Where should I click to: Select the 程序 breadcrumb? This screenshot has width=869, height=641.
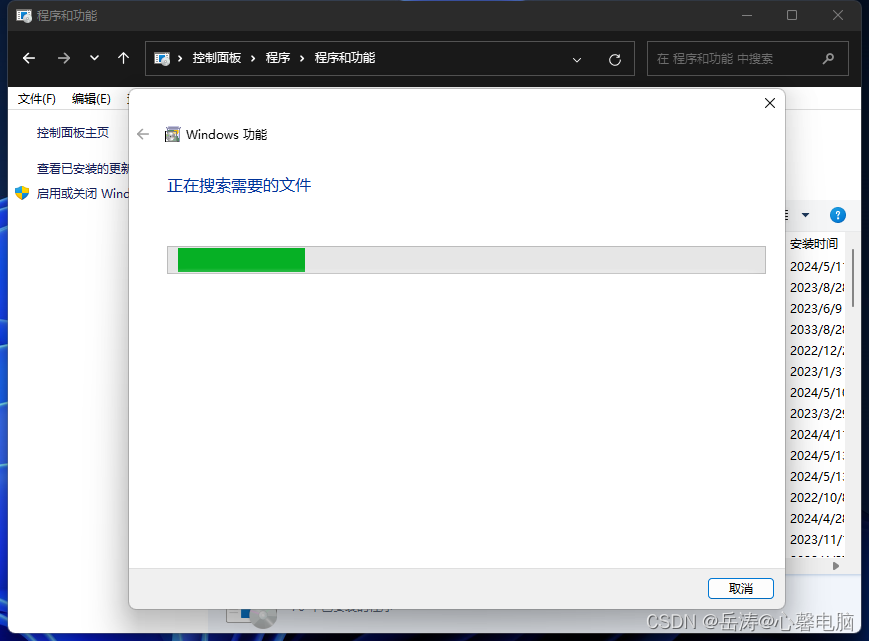(278, 58)
